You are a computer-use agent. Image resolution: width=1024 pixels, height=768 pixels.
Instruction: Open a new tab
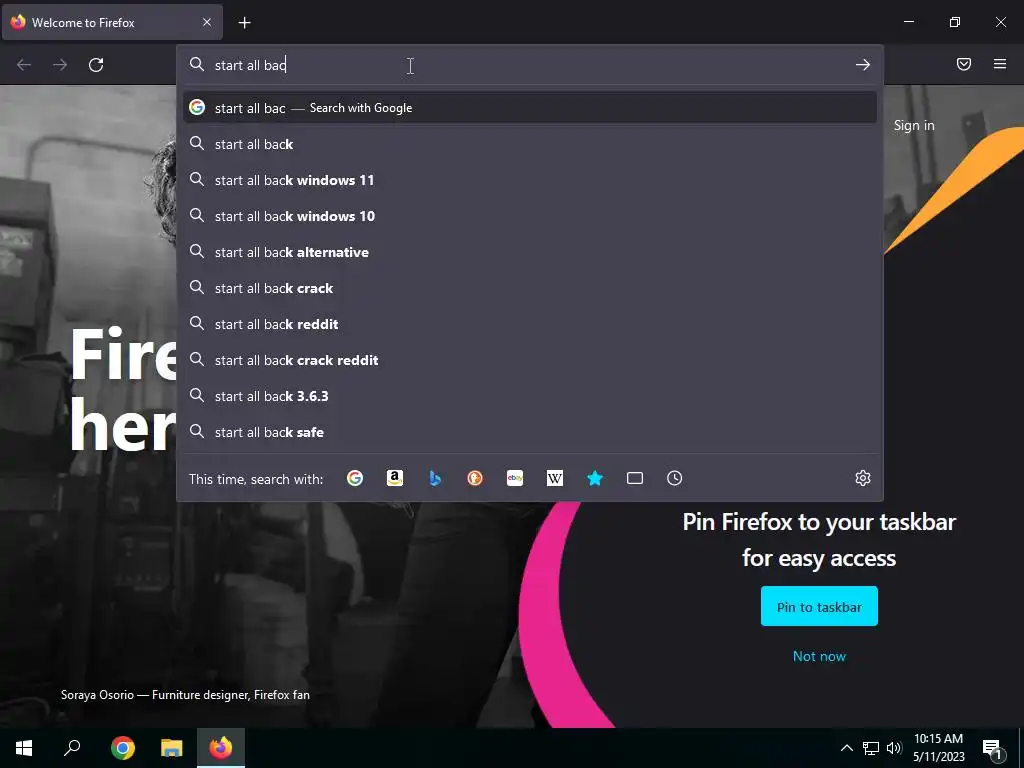click(x=244, y=23)
